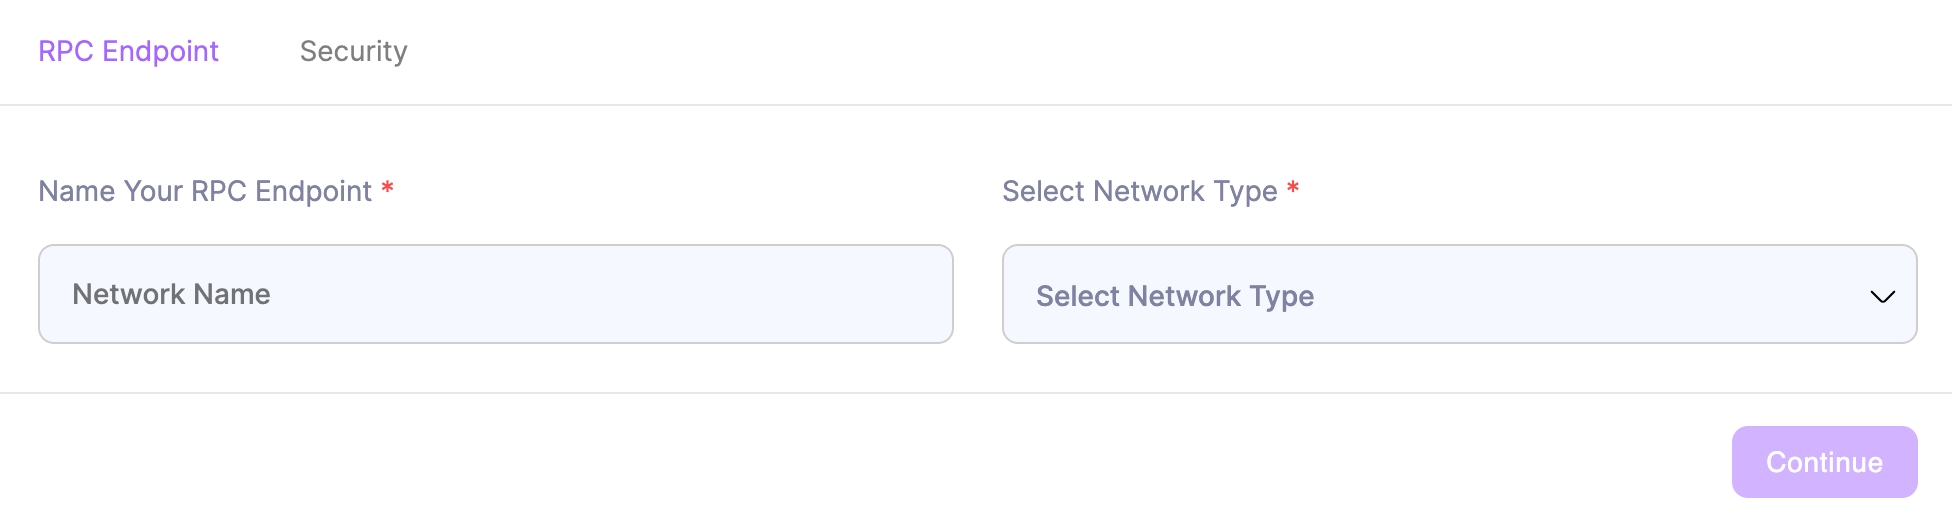The image size is (1952, 514).
Task: Click the empty right side of Network Name field
Action: [x=800, y=294]
